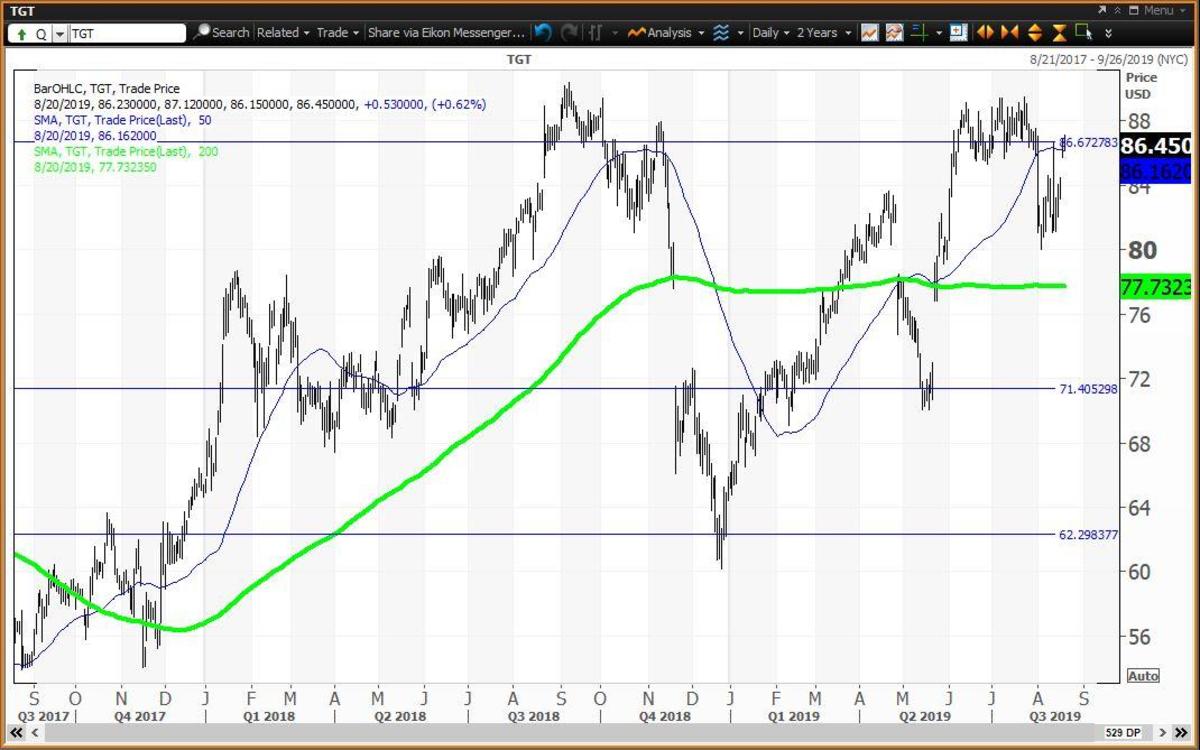The image size is (1200, 750).
Task: Click the Search magnifier button
Action: tap(222, 32)
